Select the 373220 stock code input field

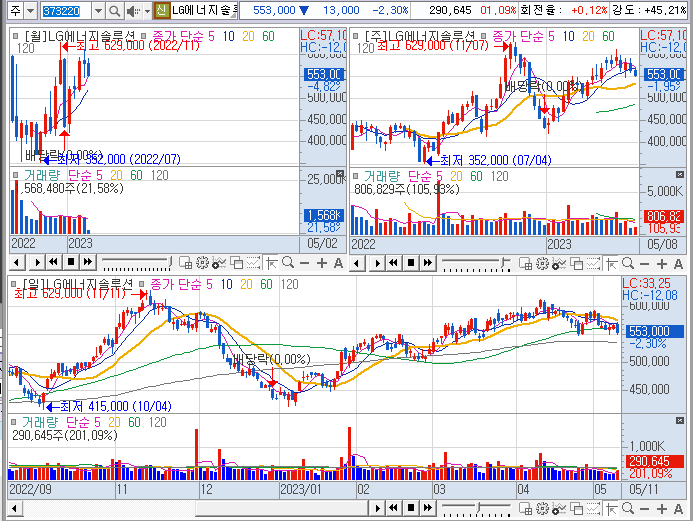(65, 11)
